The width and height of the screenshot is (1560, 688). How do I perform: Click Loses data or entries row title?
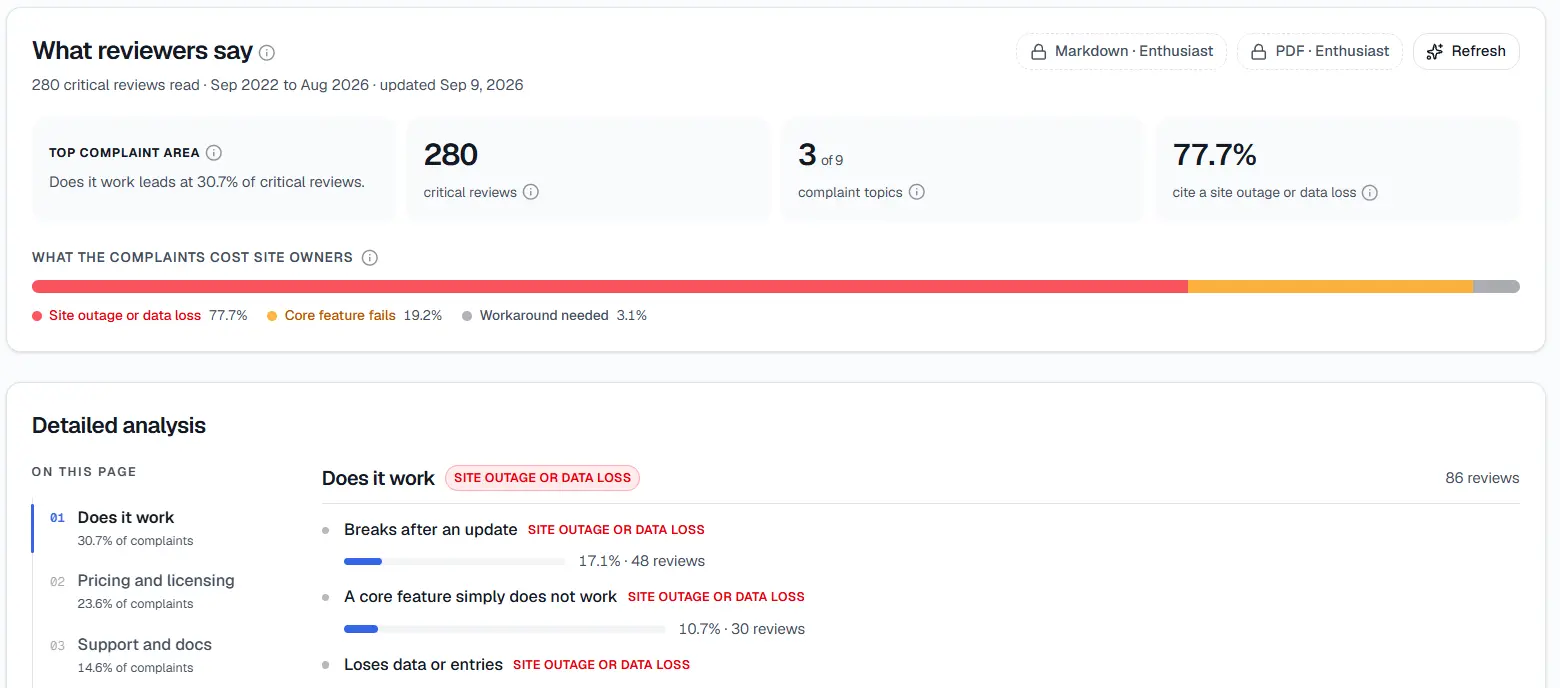(423, 664)
